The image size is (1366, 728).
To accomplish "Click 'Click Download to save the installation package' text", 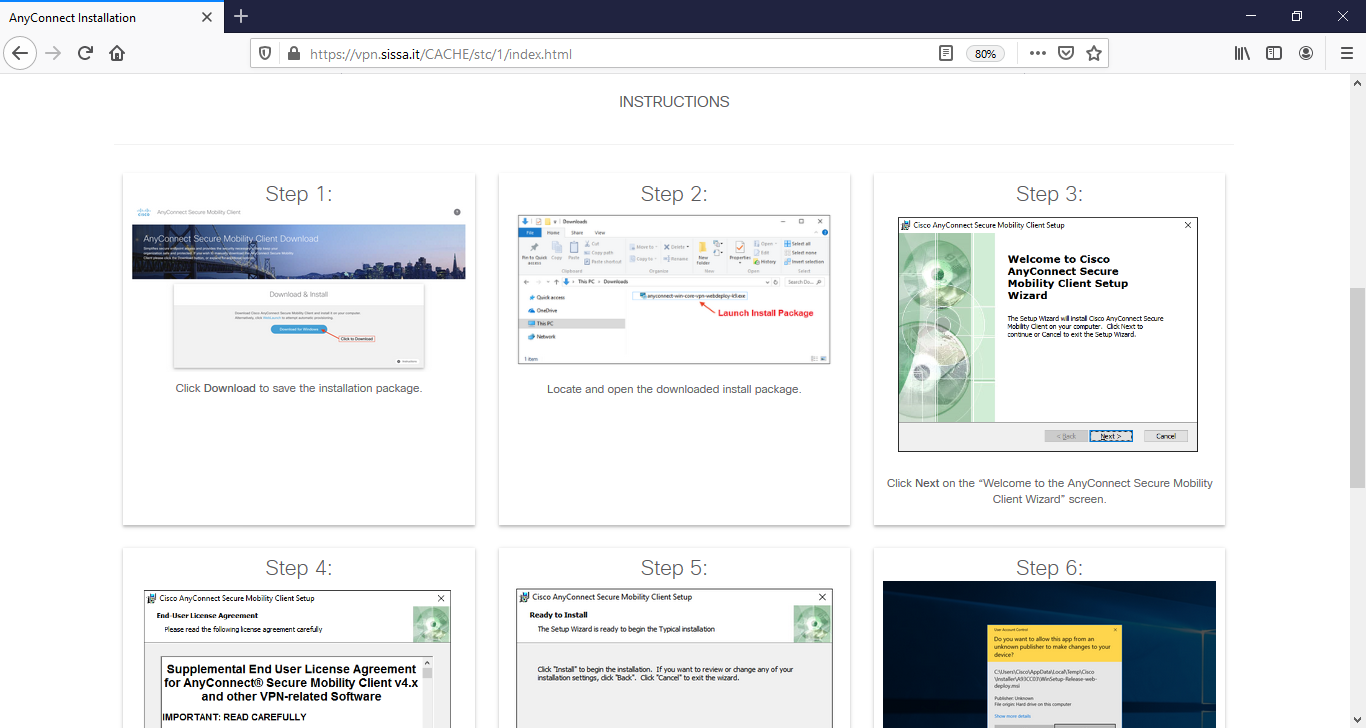I will [299, 388].
